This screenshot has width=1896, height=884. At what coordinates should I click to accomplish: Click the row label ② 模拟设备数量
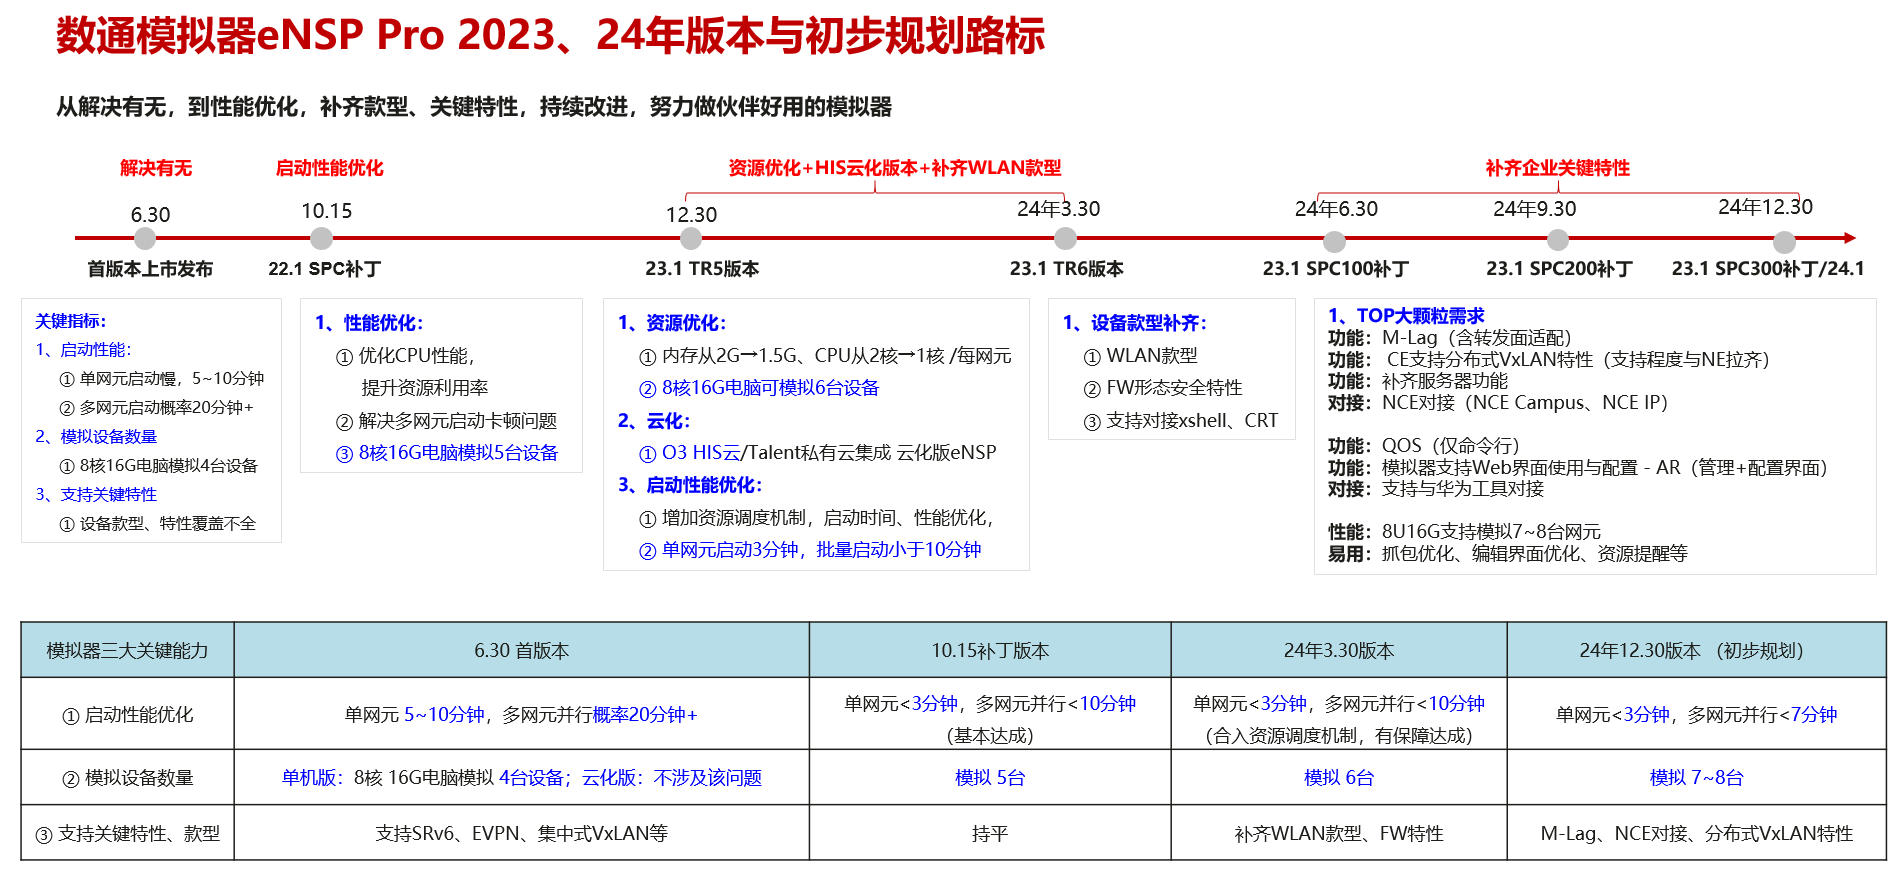[x=127, y=778]
